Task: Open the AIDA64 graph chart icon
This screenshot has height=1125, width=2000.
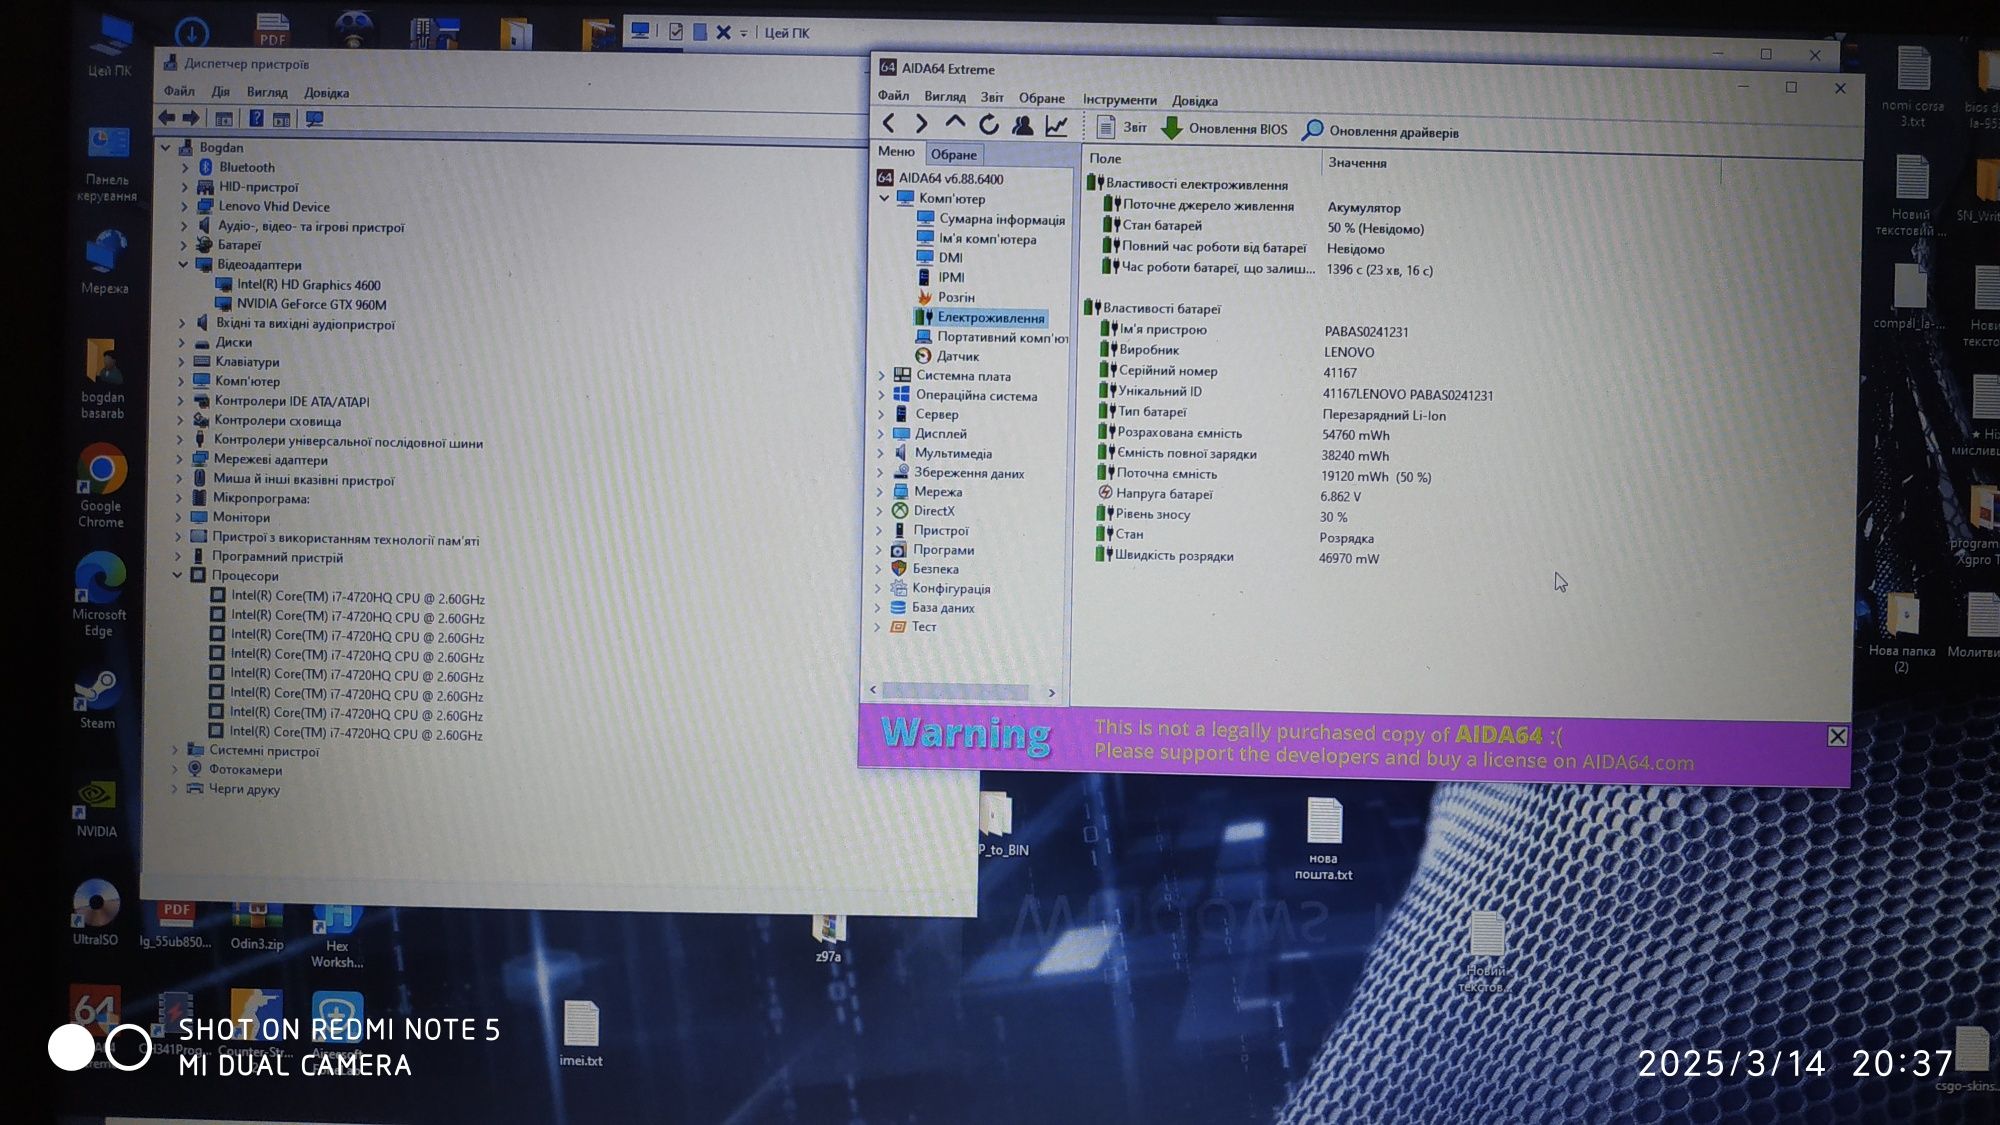Action: click(1056, 126)
